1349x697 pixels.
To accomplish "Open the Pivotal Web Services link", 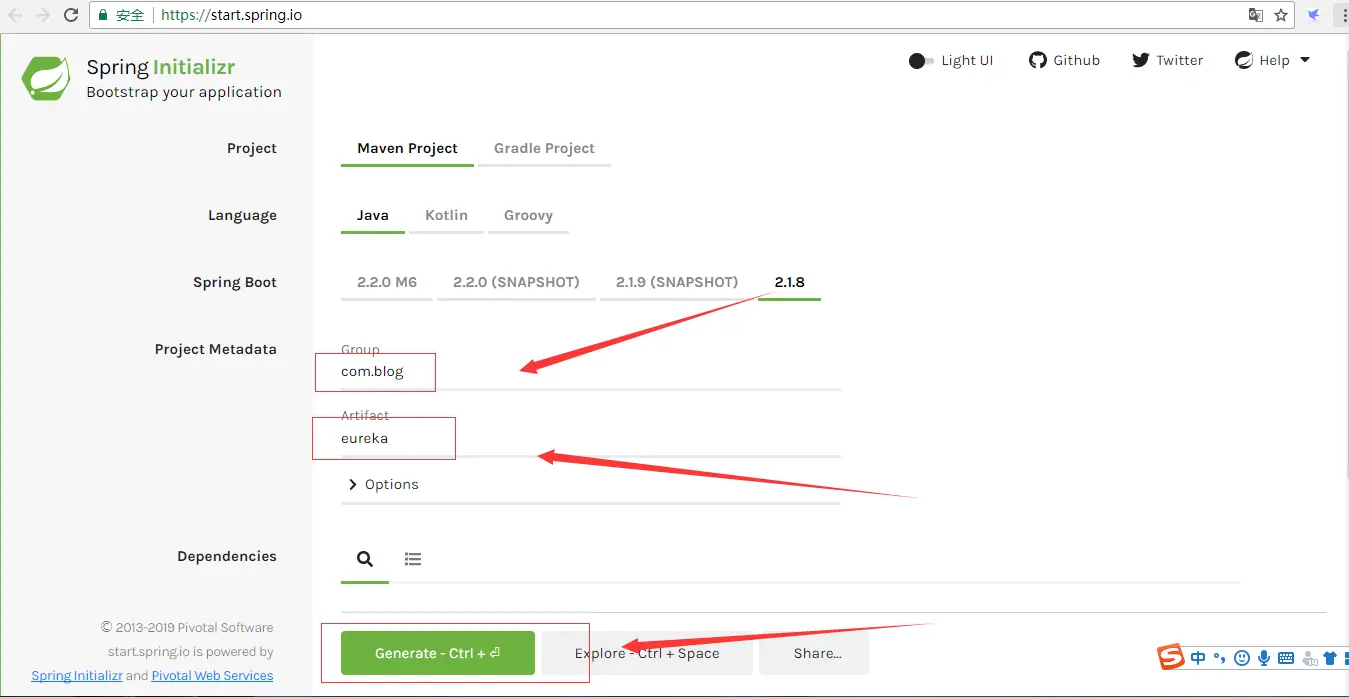I will pyautogui.click(x=212, y=675).
